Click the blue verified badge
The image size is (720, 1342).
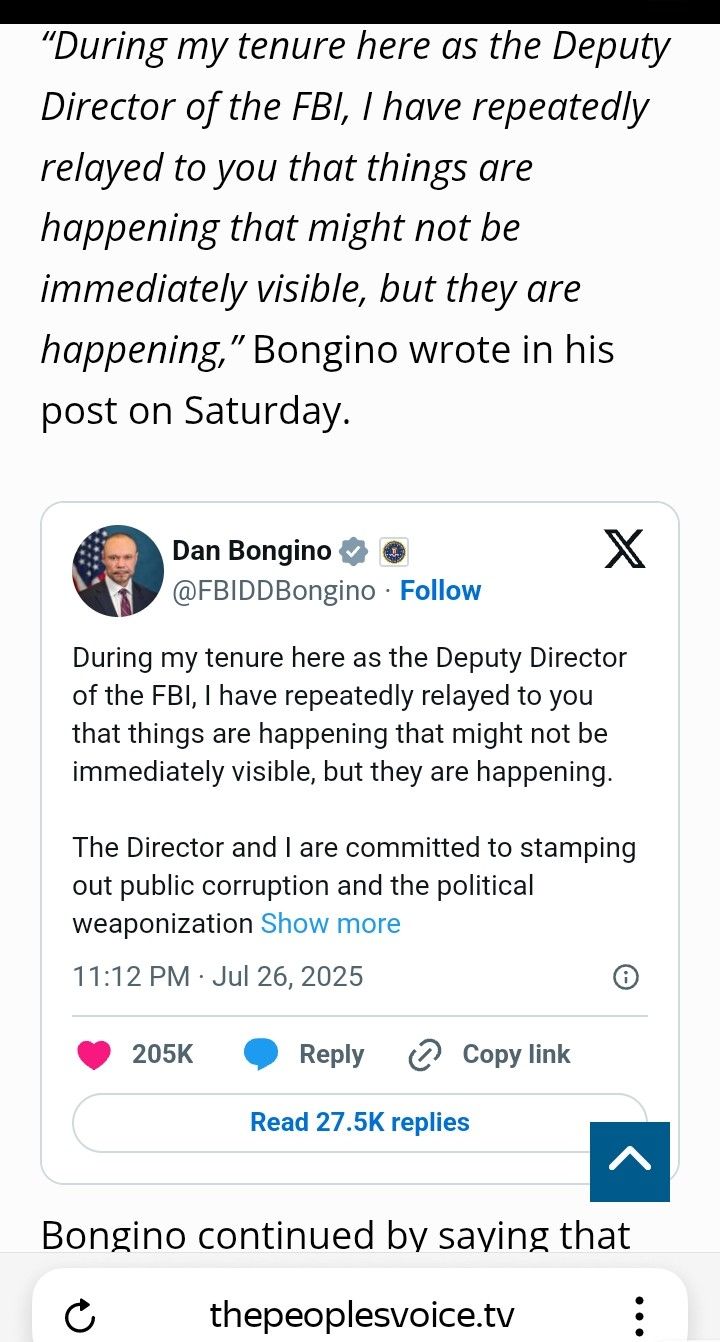pyautogui.click(x=354, y=551)
